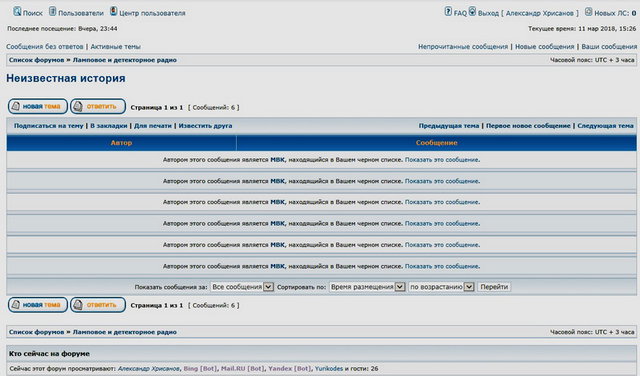640x376 pixels.
Task: Expand по возрастанию order dropdown
Action: [x=441, y=287]
